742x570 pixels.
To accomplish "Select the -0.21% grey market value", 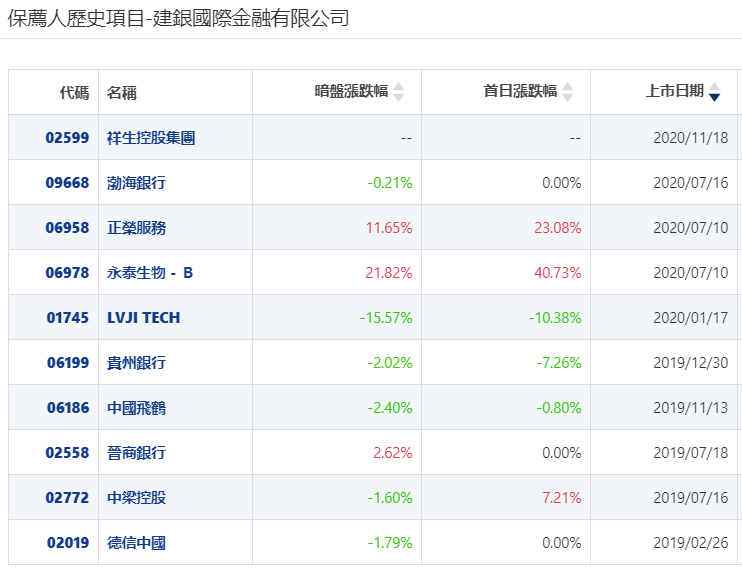I will (390, 183).
